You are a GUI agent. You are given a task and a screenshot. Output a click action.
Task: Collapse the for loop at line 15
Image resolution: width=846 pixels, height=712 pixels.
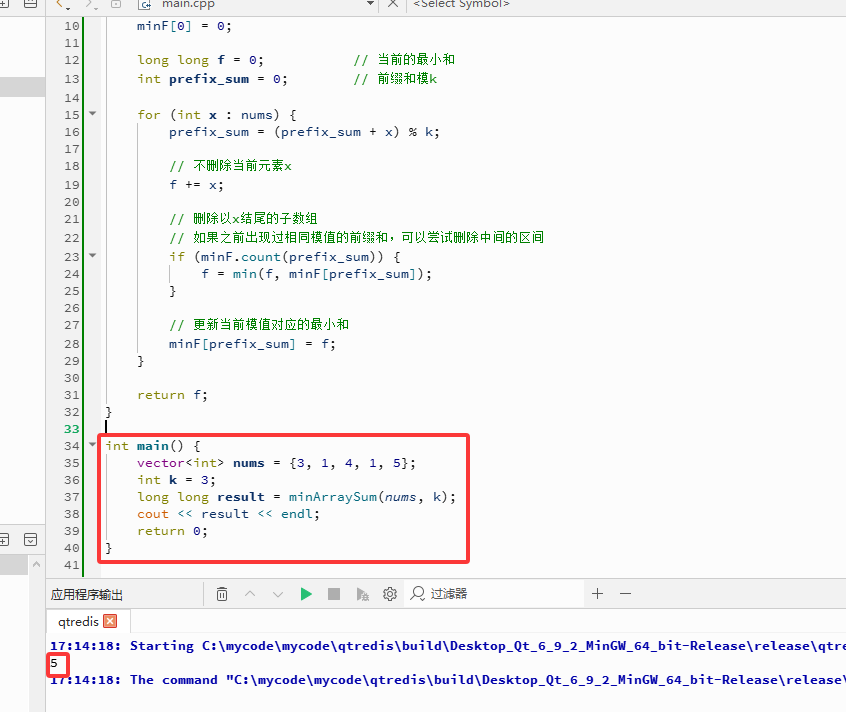click(x=92, y=114)
